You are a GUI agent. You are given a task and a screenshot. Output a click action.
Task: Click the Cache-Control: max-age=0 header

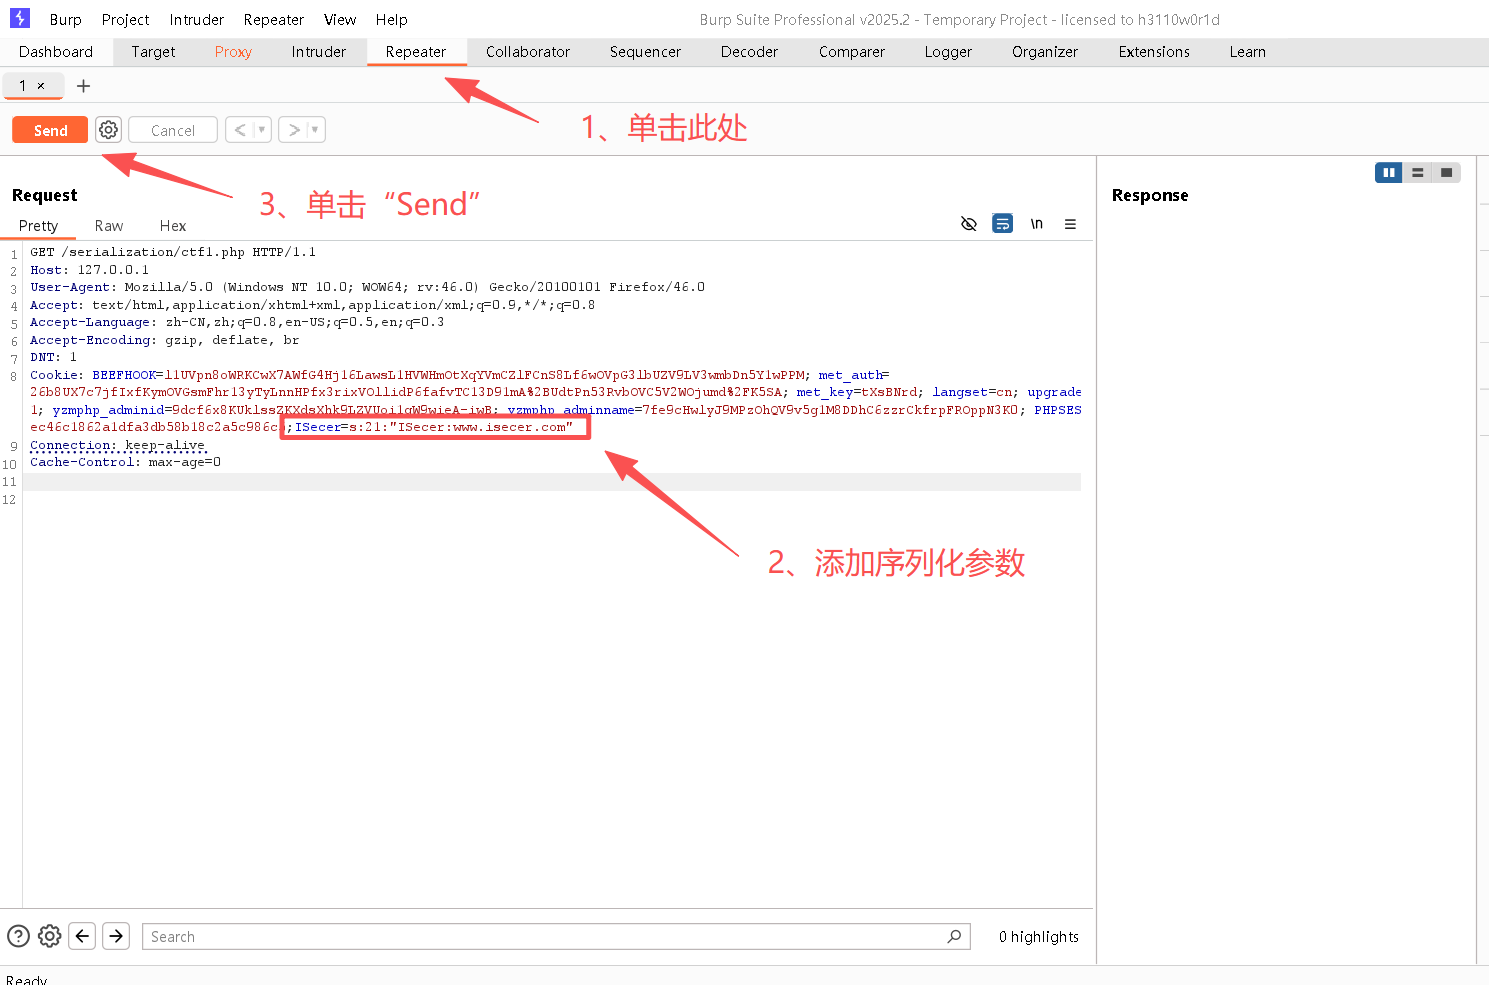pos(125,462)
